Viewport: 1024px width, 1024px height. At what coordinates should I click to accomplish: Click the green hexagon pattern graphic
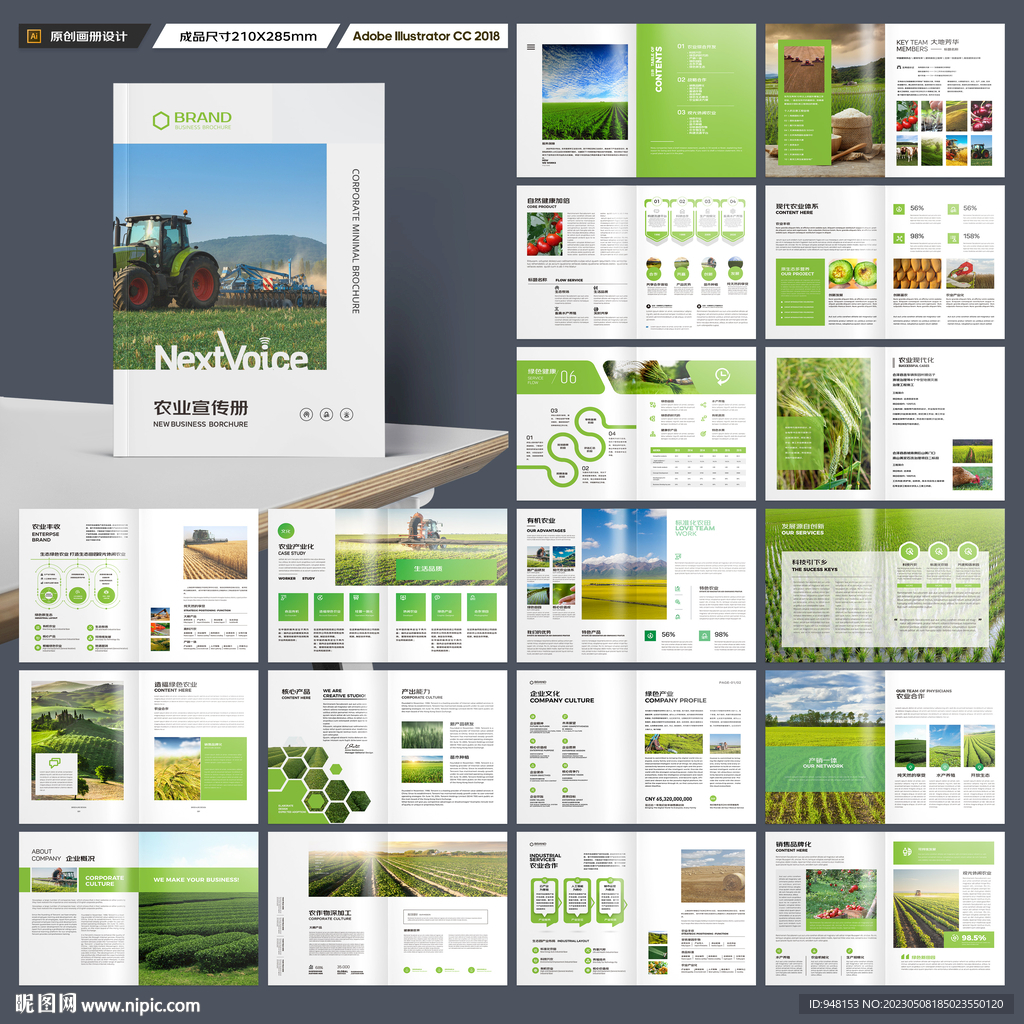(319, 782)
